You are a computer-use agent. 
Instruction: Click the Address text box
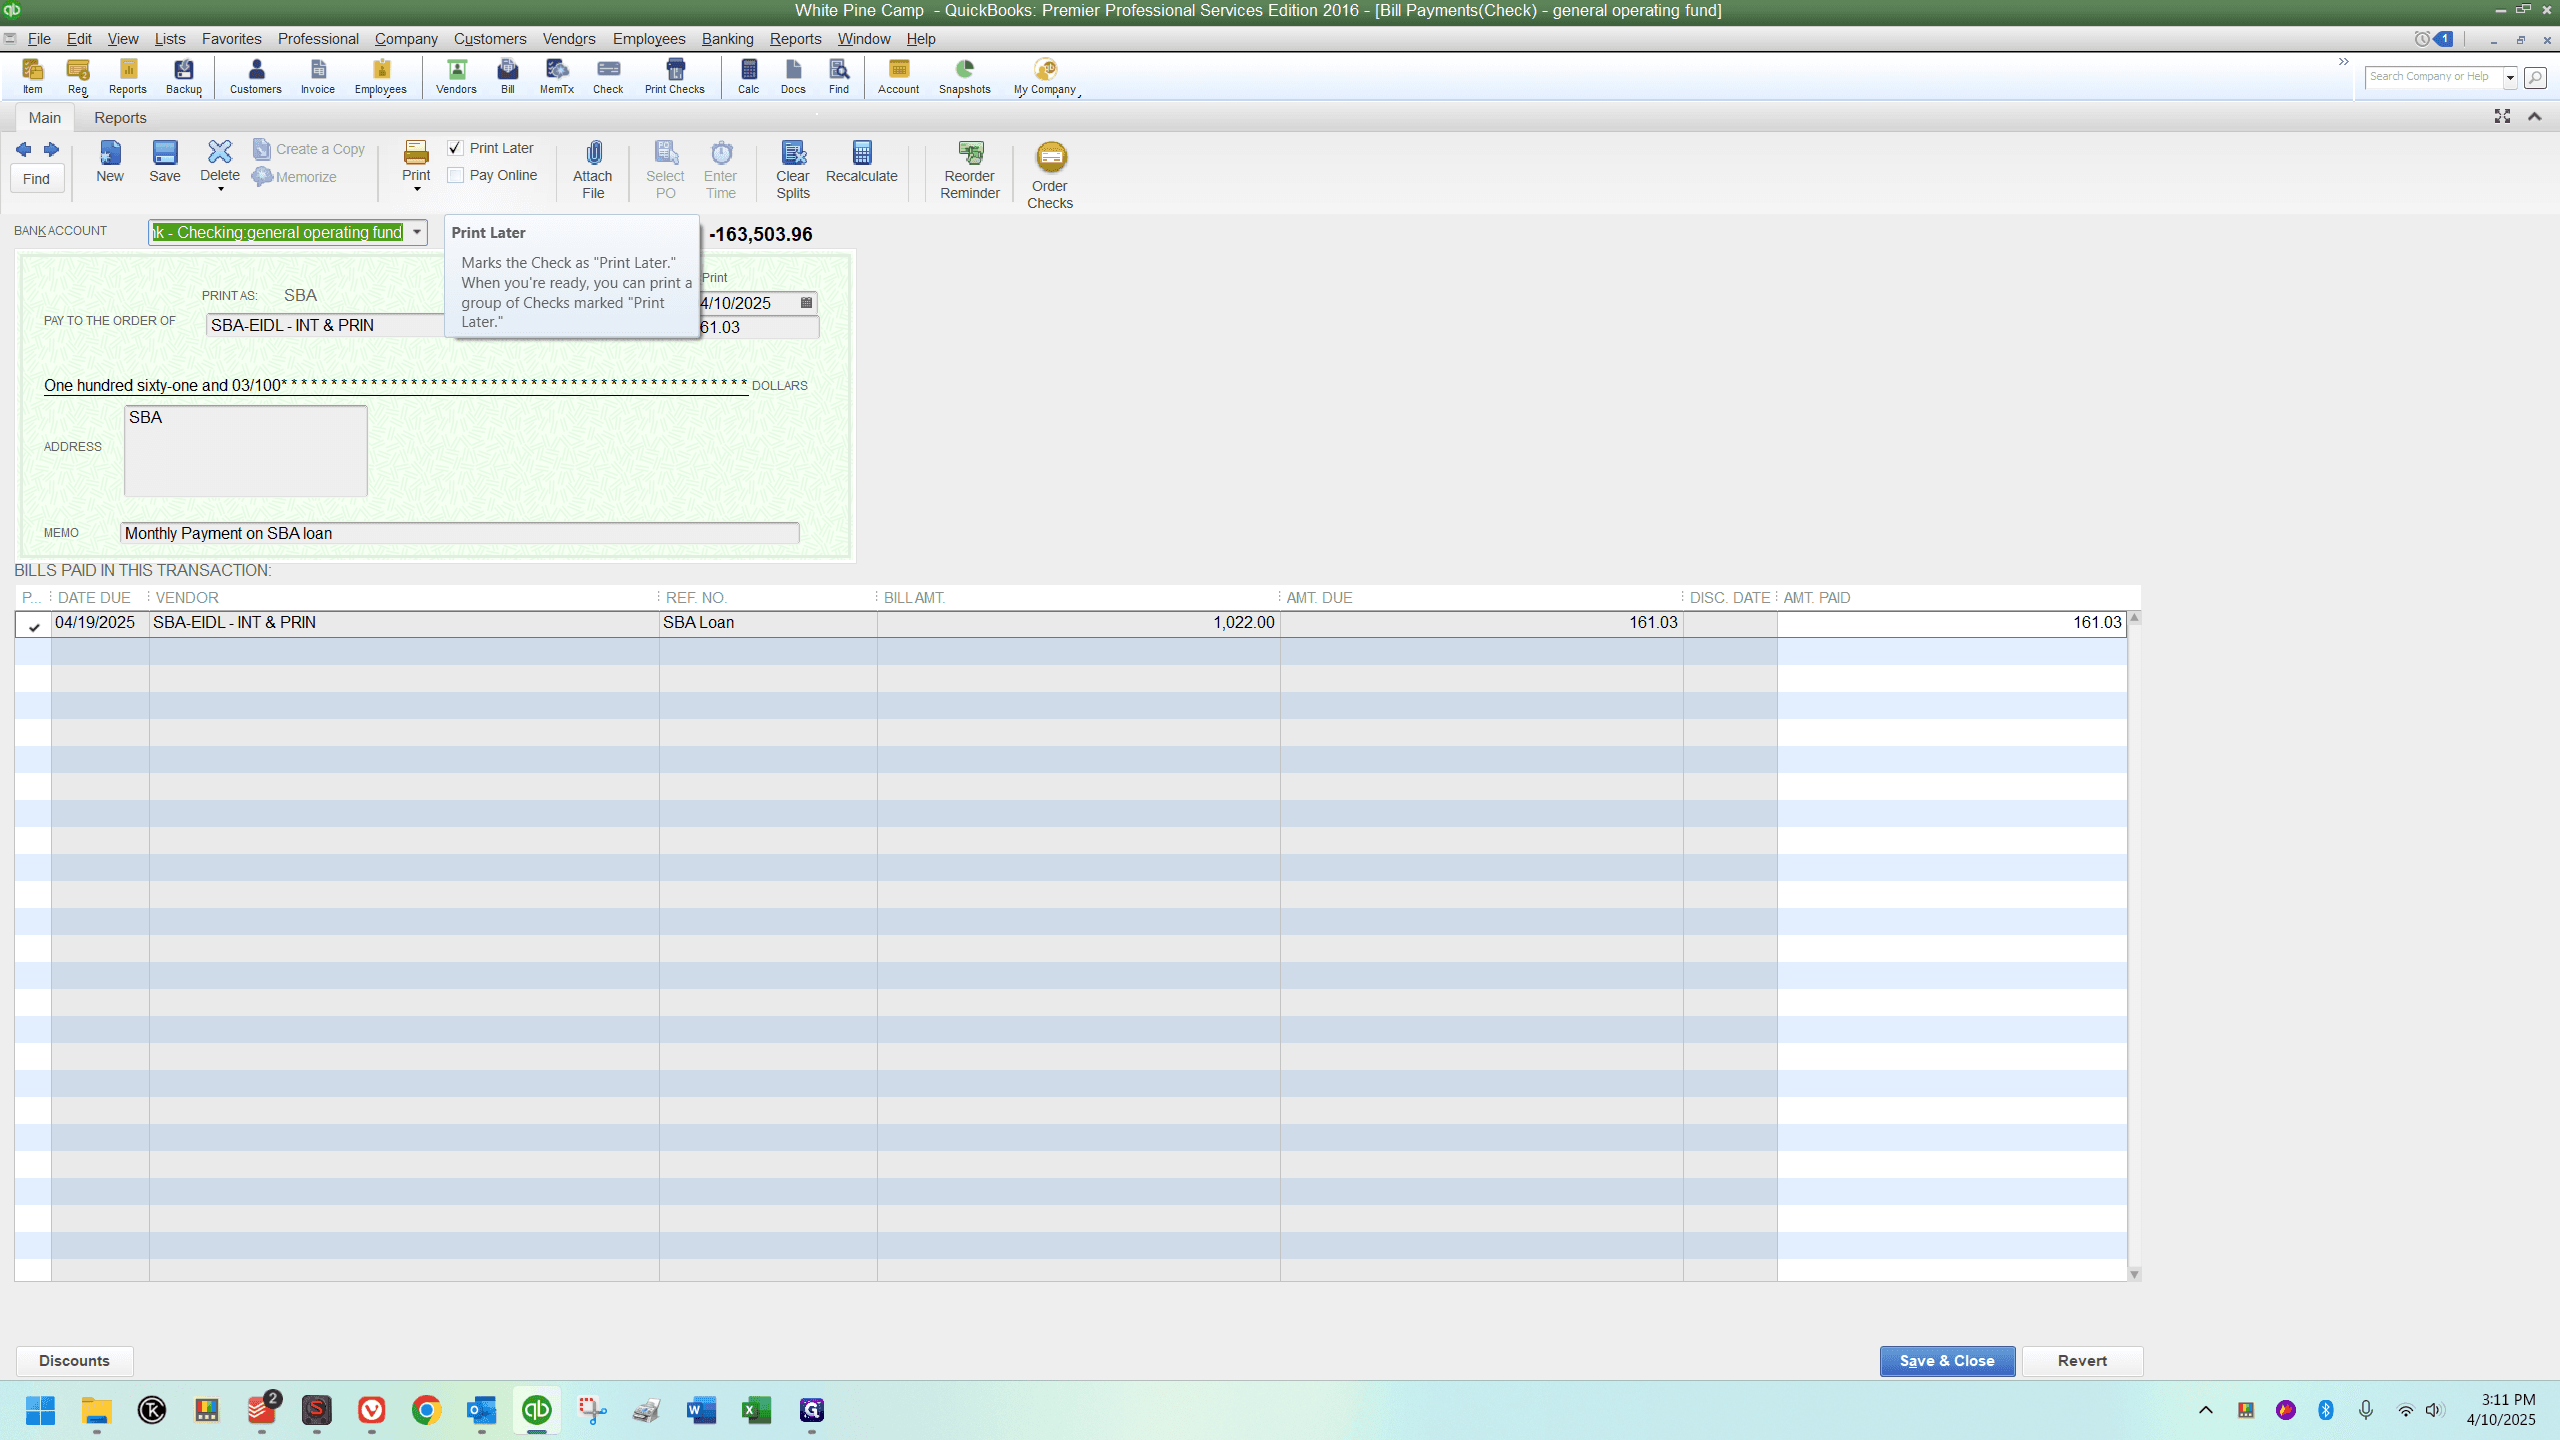click(246, 451)
